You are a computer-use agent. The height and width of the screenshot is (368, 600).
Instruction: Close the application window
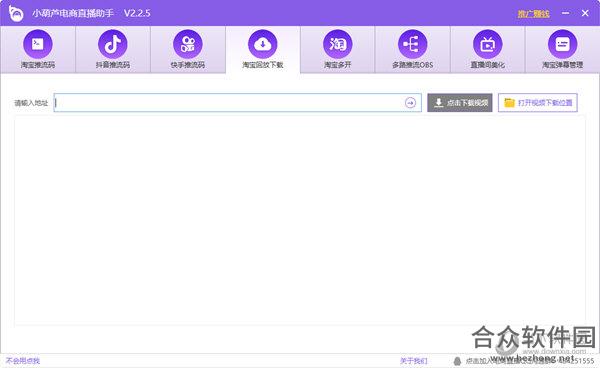[x=585, y=13]
